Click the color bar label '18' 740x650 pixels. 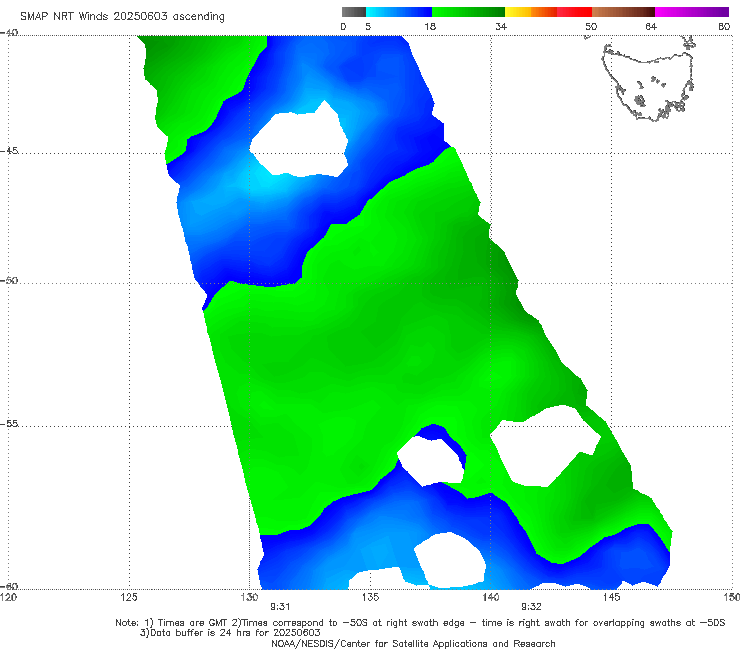430,27
